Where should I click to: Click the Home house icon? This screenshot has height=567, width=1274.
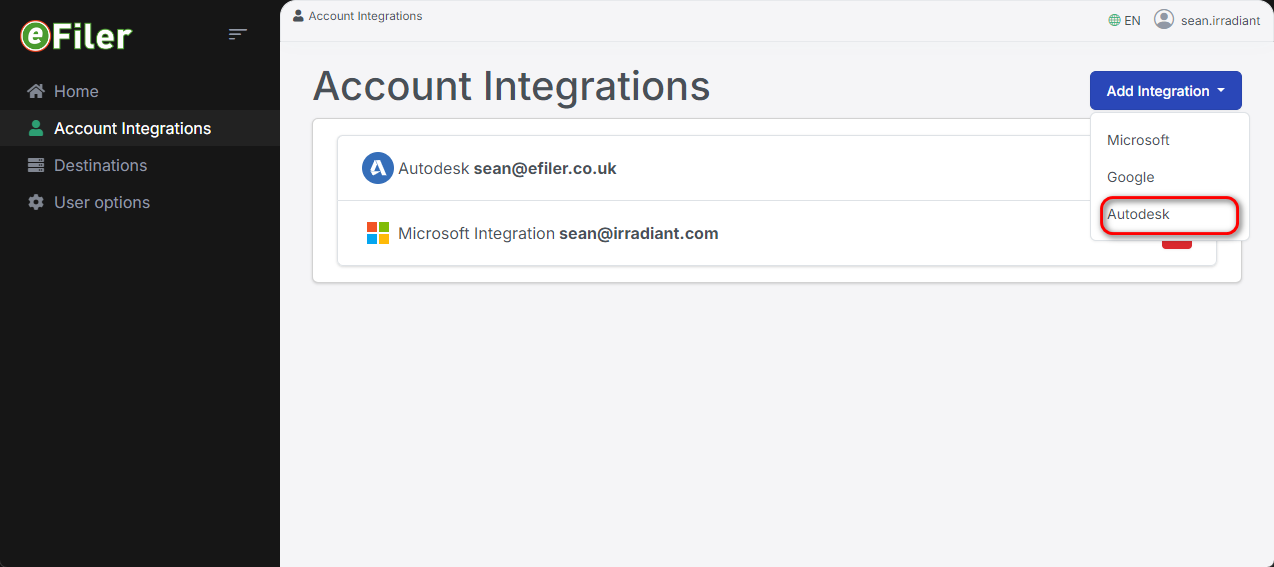tap(36, 91)
